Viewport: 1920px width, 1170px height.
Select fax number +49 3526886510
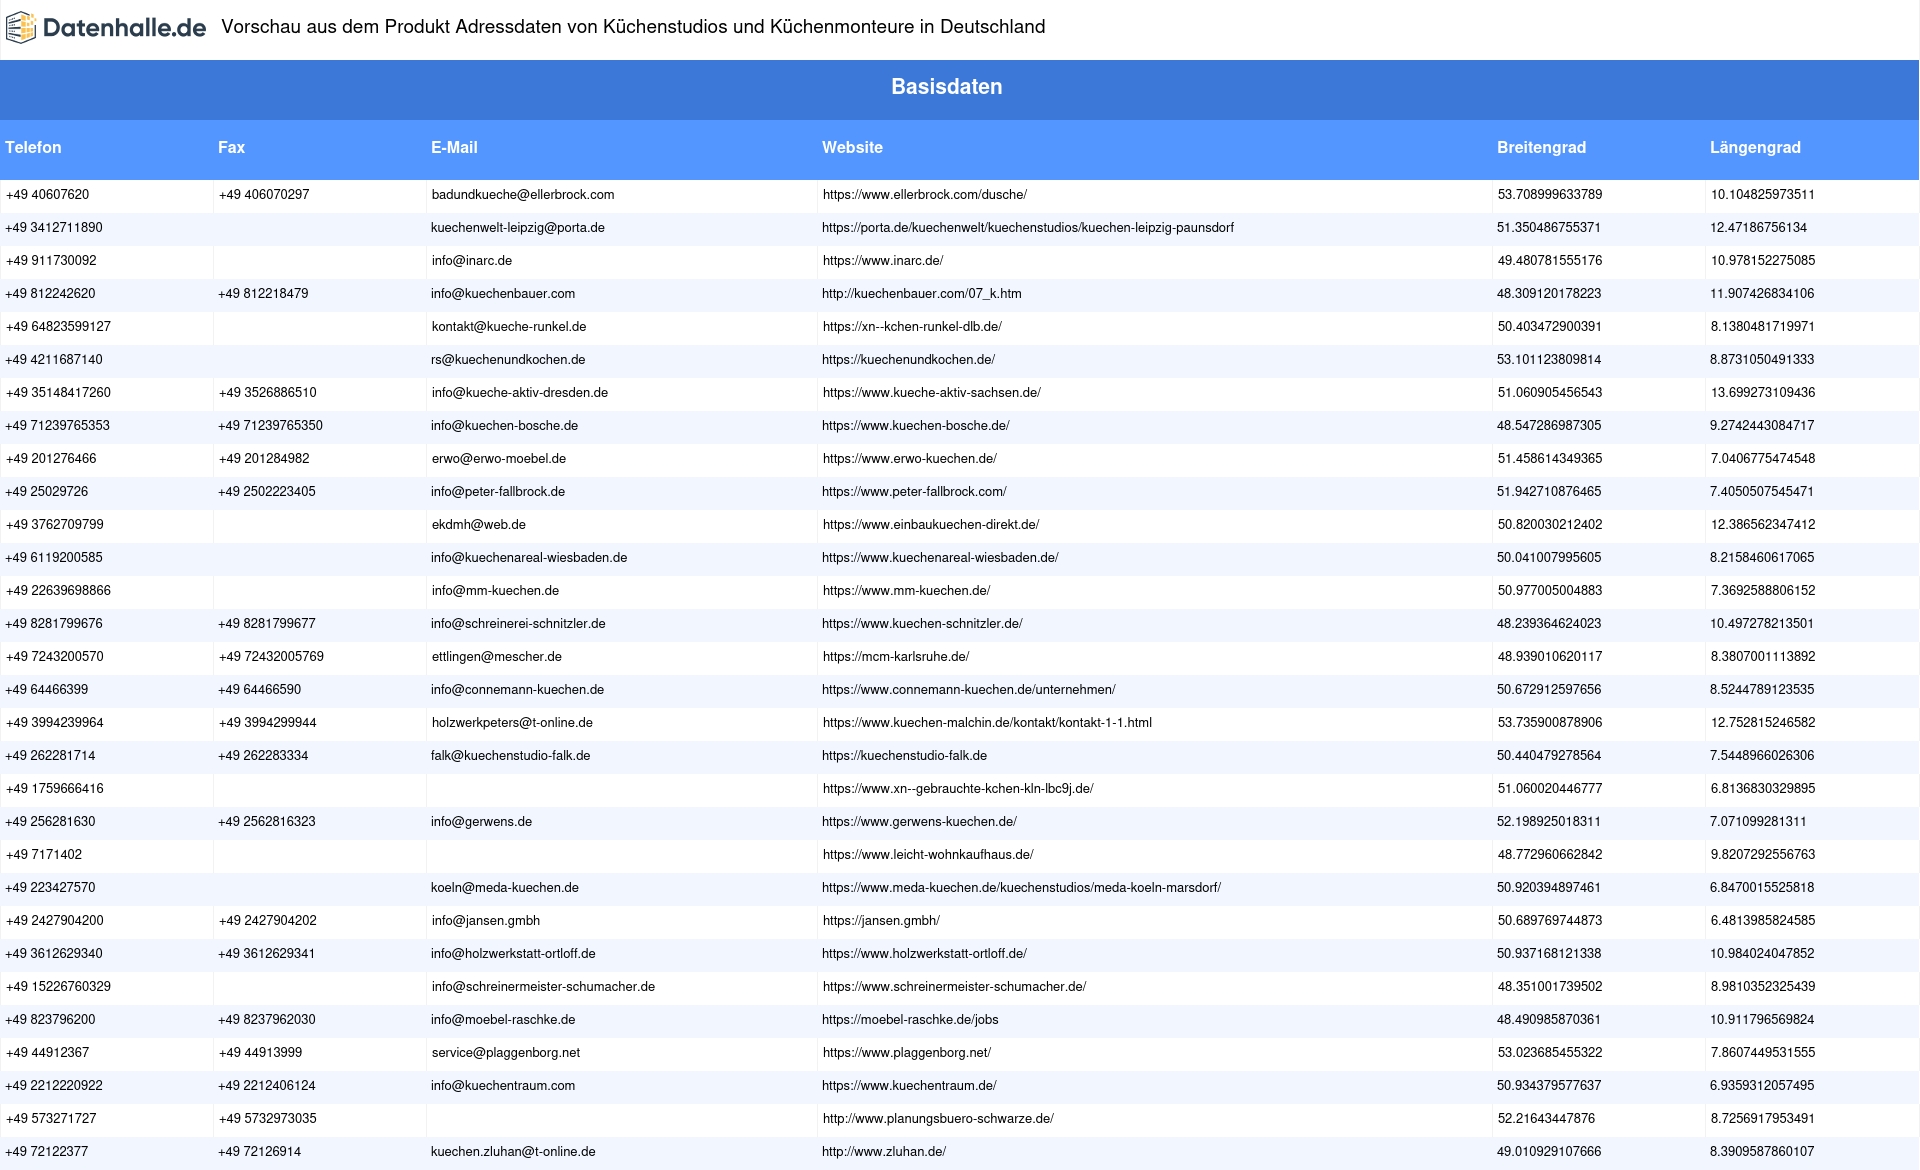268,393
